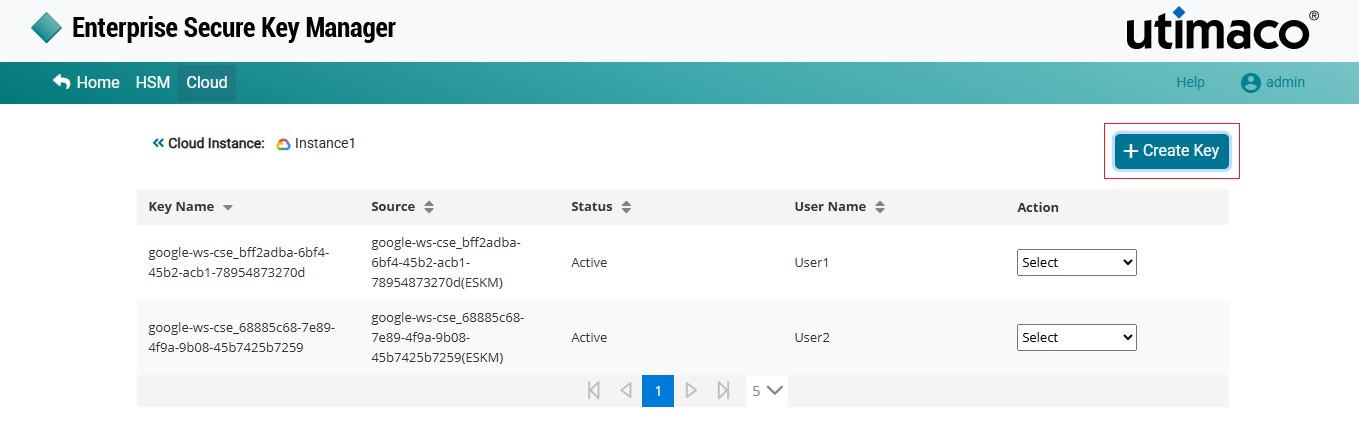Sort by Key Name arrow icon

(228, 208)
